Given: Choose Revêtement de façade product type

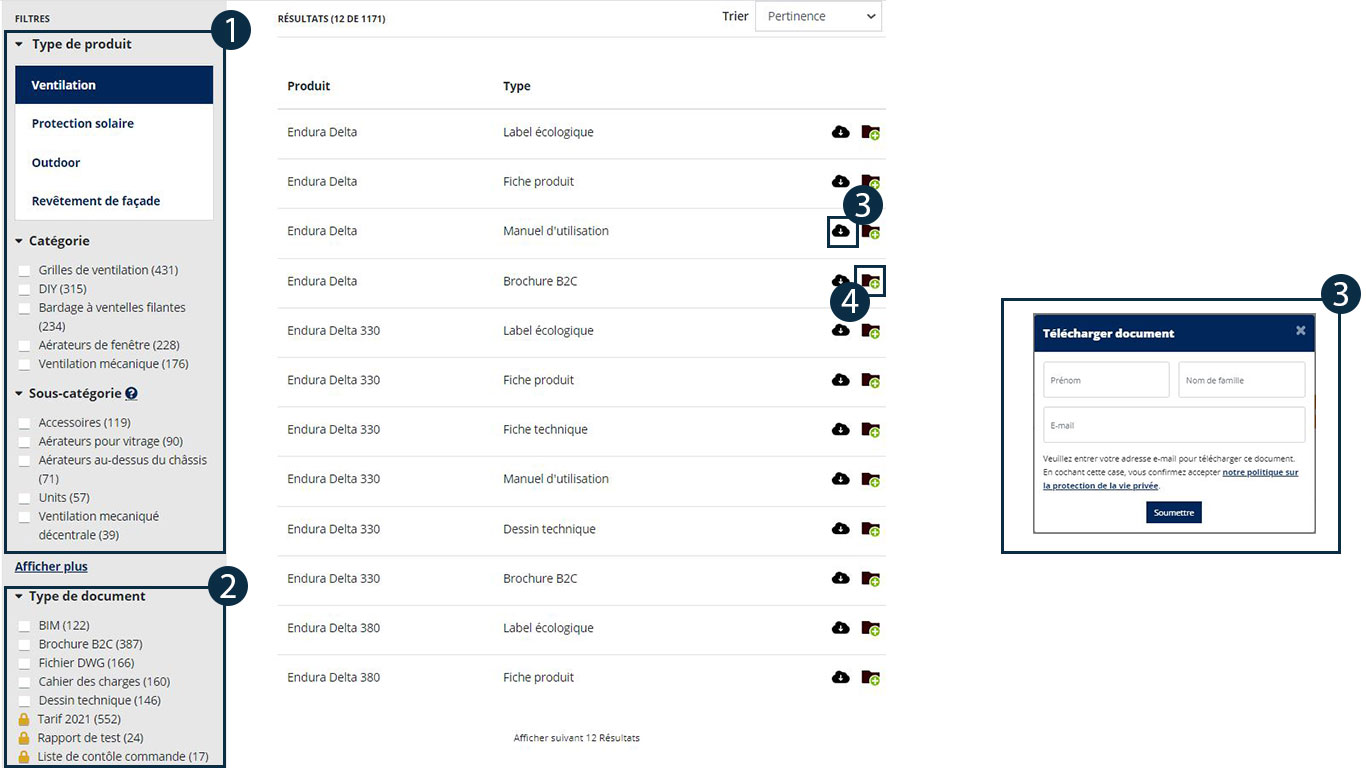Looking at the screenshot, I should coord(96,201).
